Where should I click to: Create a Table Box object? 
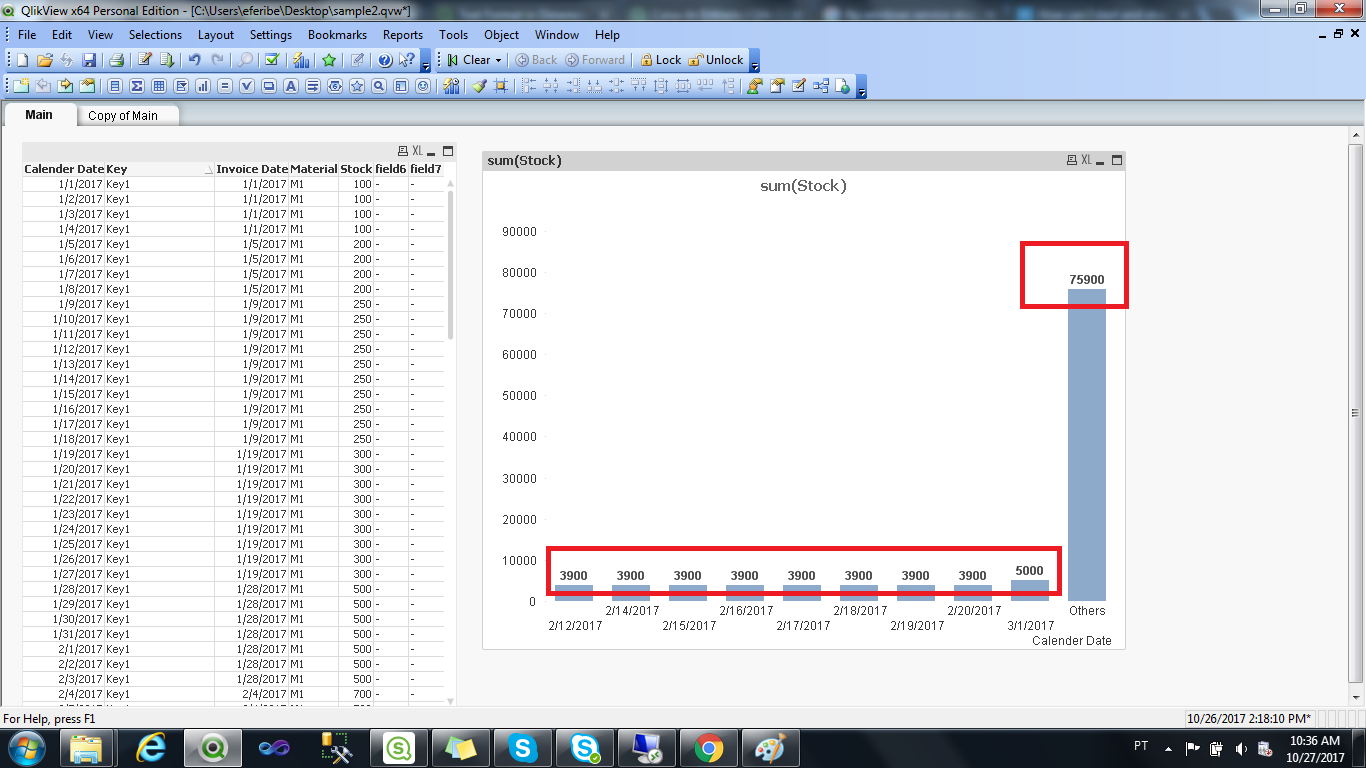coord(159,86)
